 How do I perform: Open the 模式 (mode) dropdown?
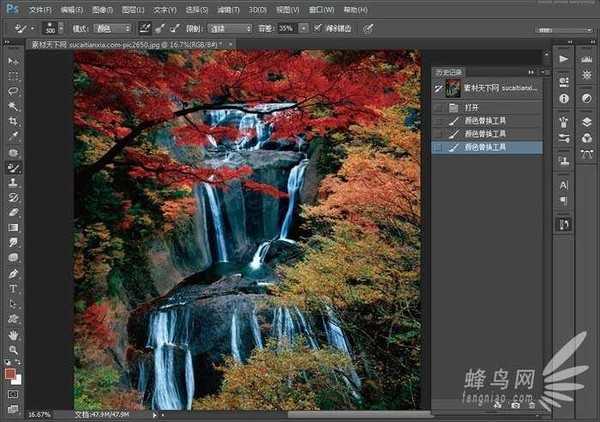tap(117, 28)
